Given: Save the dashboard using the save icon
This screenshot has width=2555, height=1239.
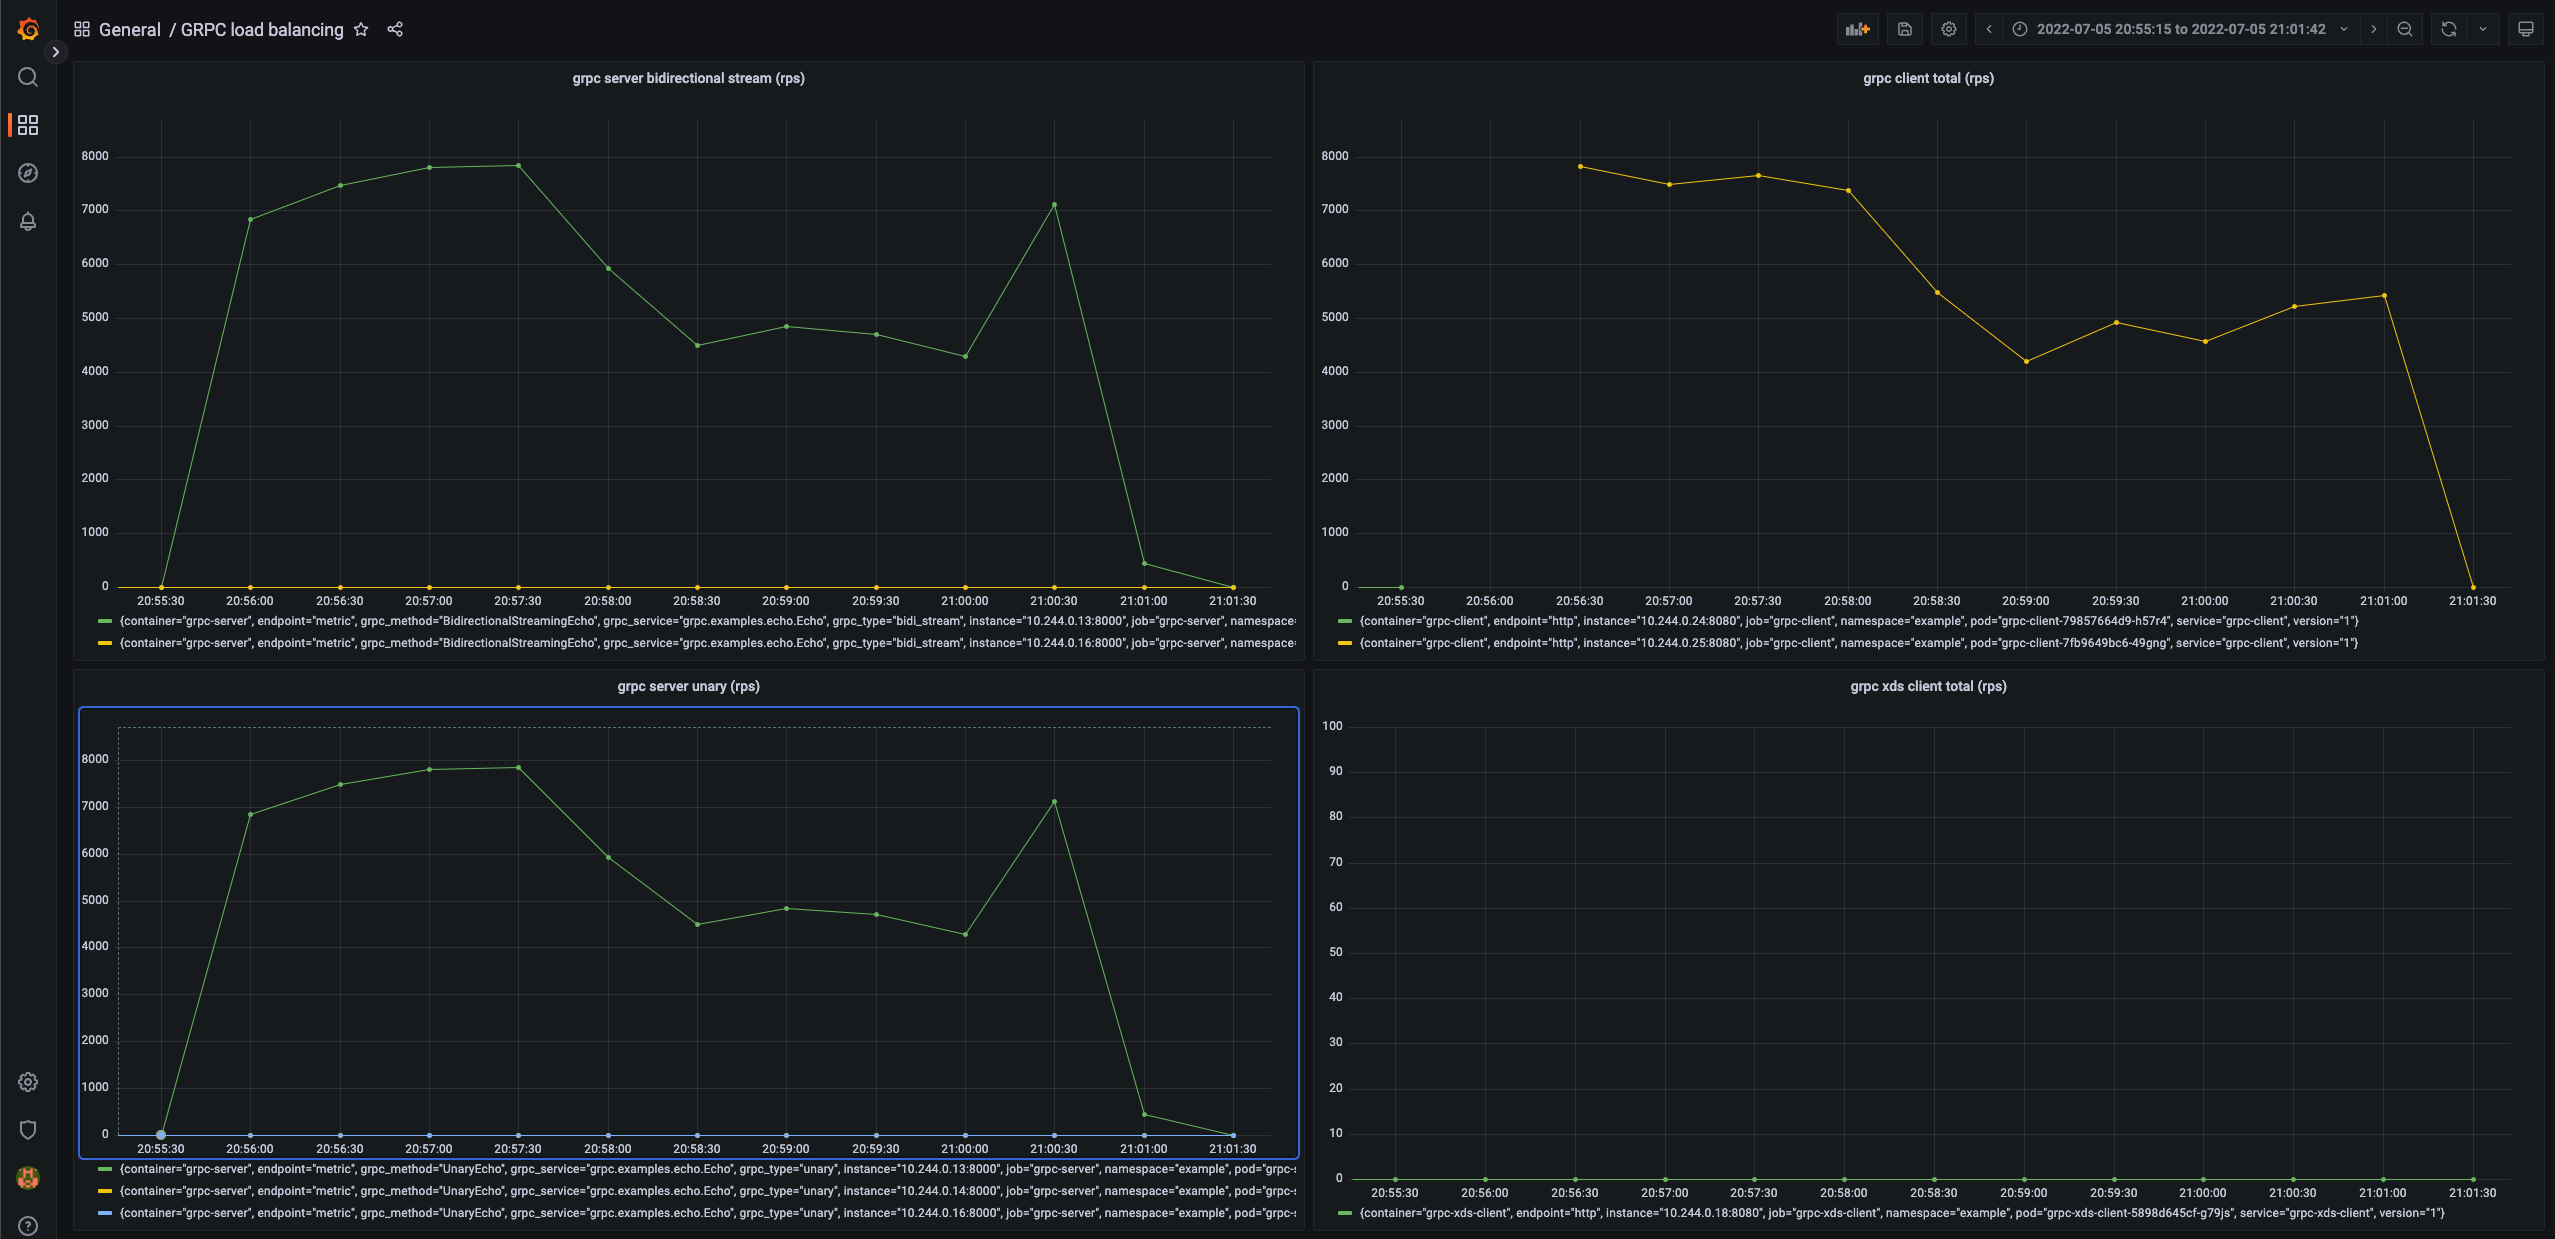Looking at the screenshot, I should pos(1903,29).
